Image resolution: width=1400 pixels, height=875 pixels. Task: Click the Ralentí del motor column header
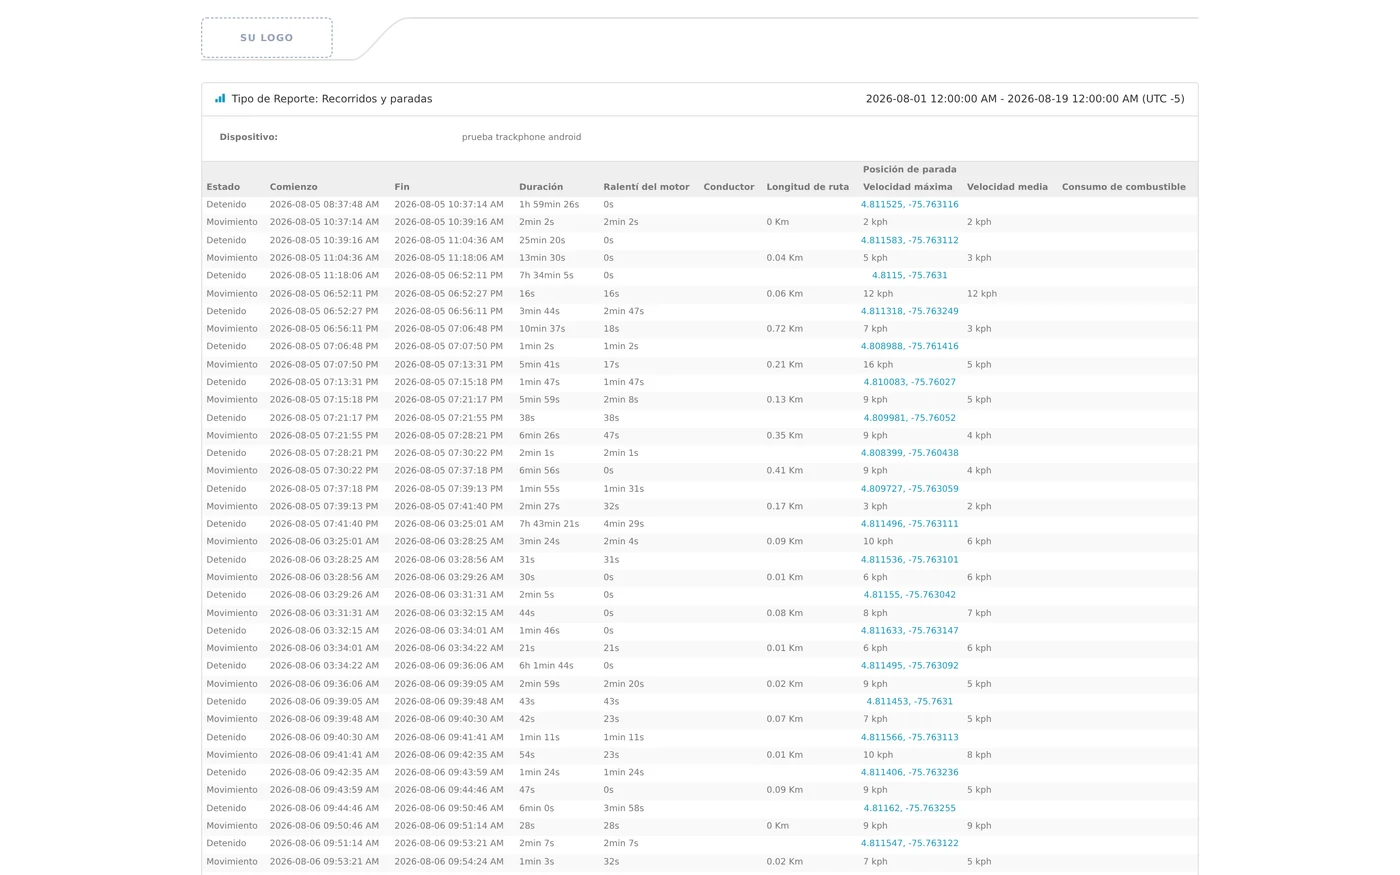646,187
